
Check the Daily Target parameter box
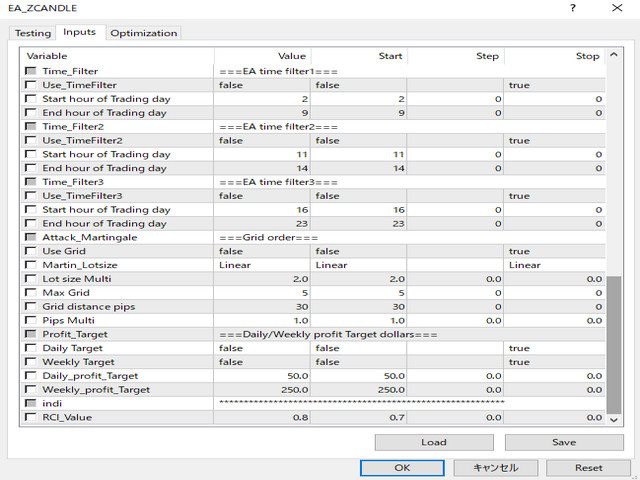(x=30, y=348)
